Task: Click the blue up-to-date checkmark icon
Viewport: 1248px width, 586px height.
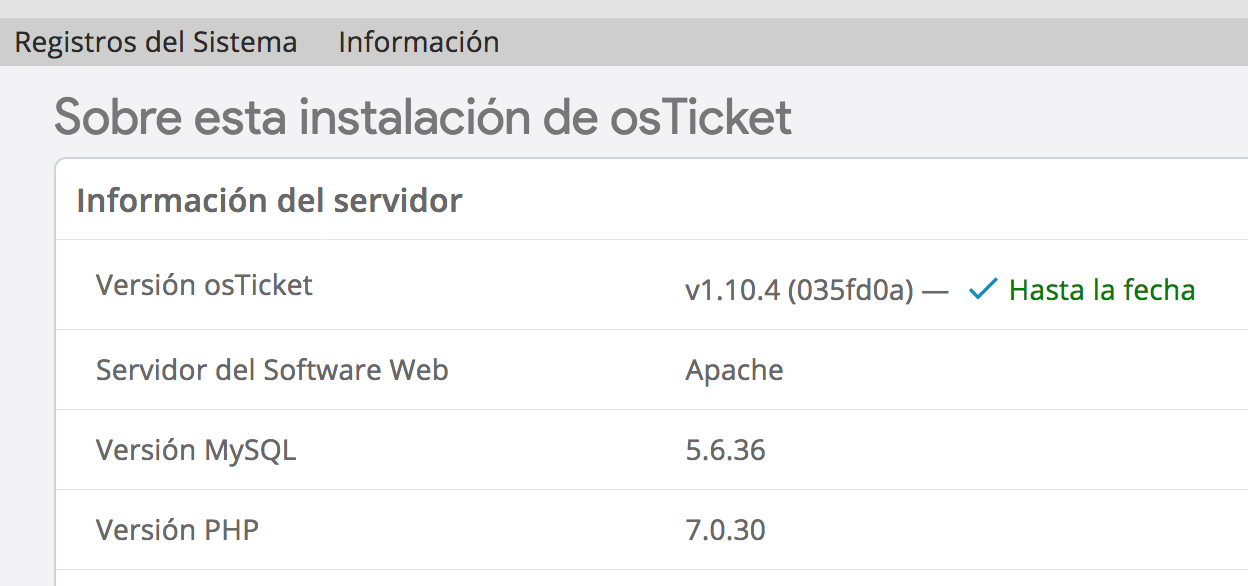Action: click(983, 290)
